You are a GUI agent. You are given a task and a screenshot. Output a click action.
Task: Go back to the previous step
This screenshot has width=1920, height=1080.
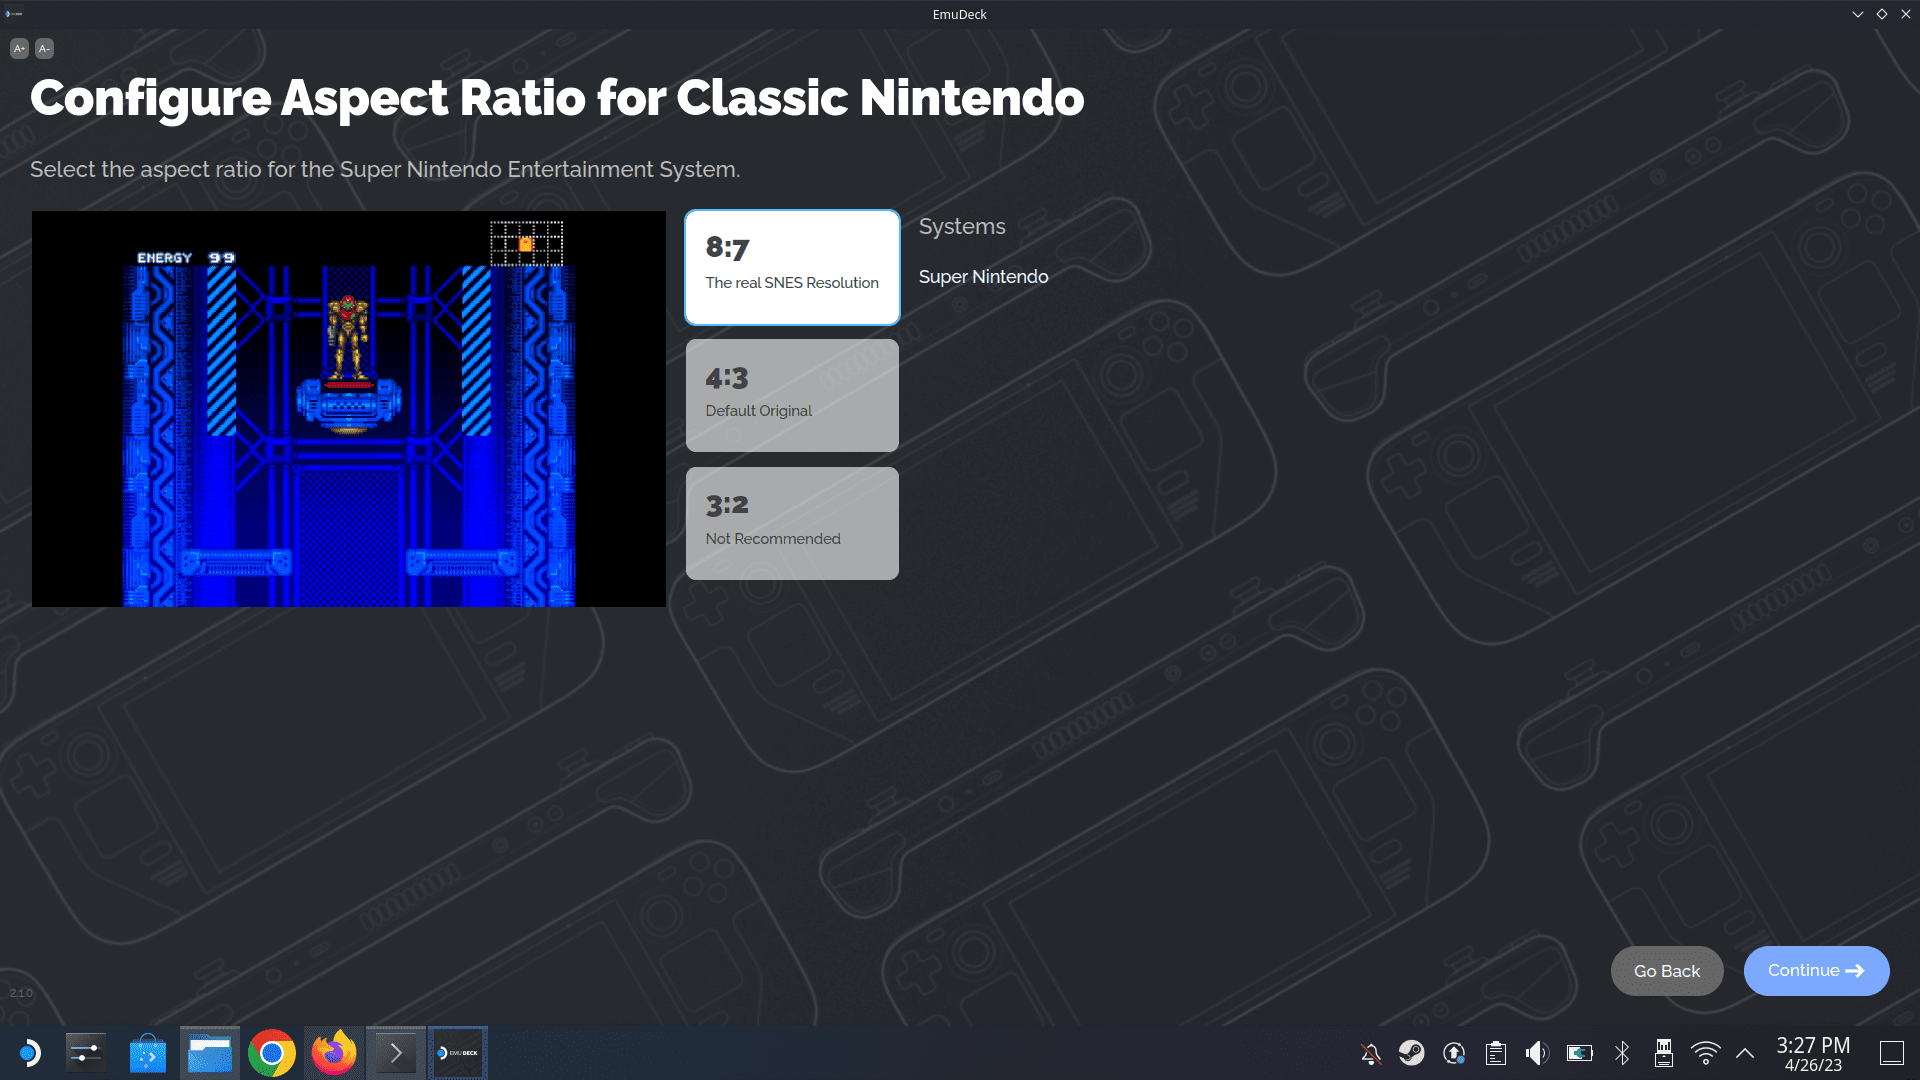tap(1666, 971)
